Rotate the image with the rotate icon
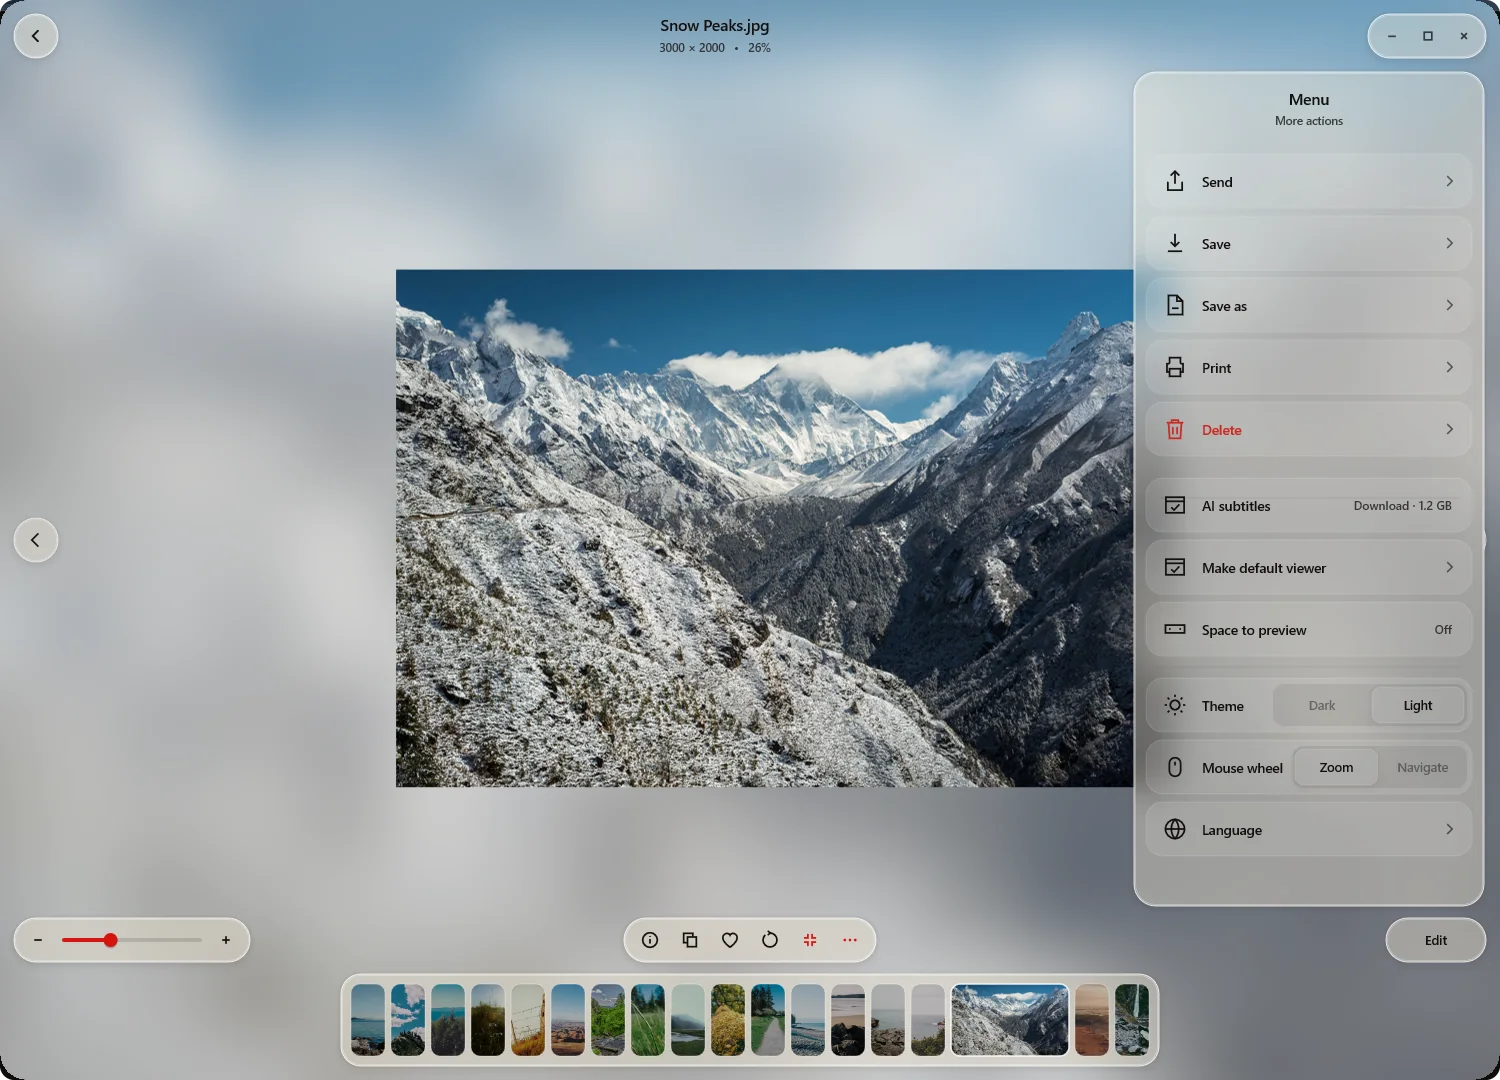 coord(770,940)
